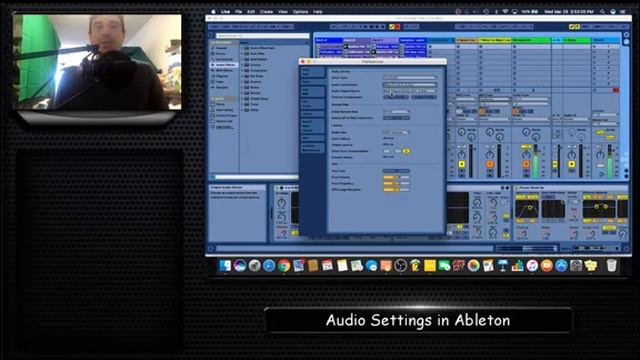Select MIDI Effects category in the browser
The width and height of the screenshot is (640, 360).
[223, 70]
